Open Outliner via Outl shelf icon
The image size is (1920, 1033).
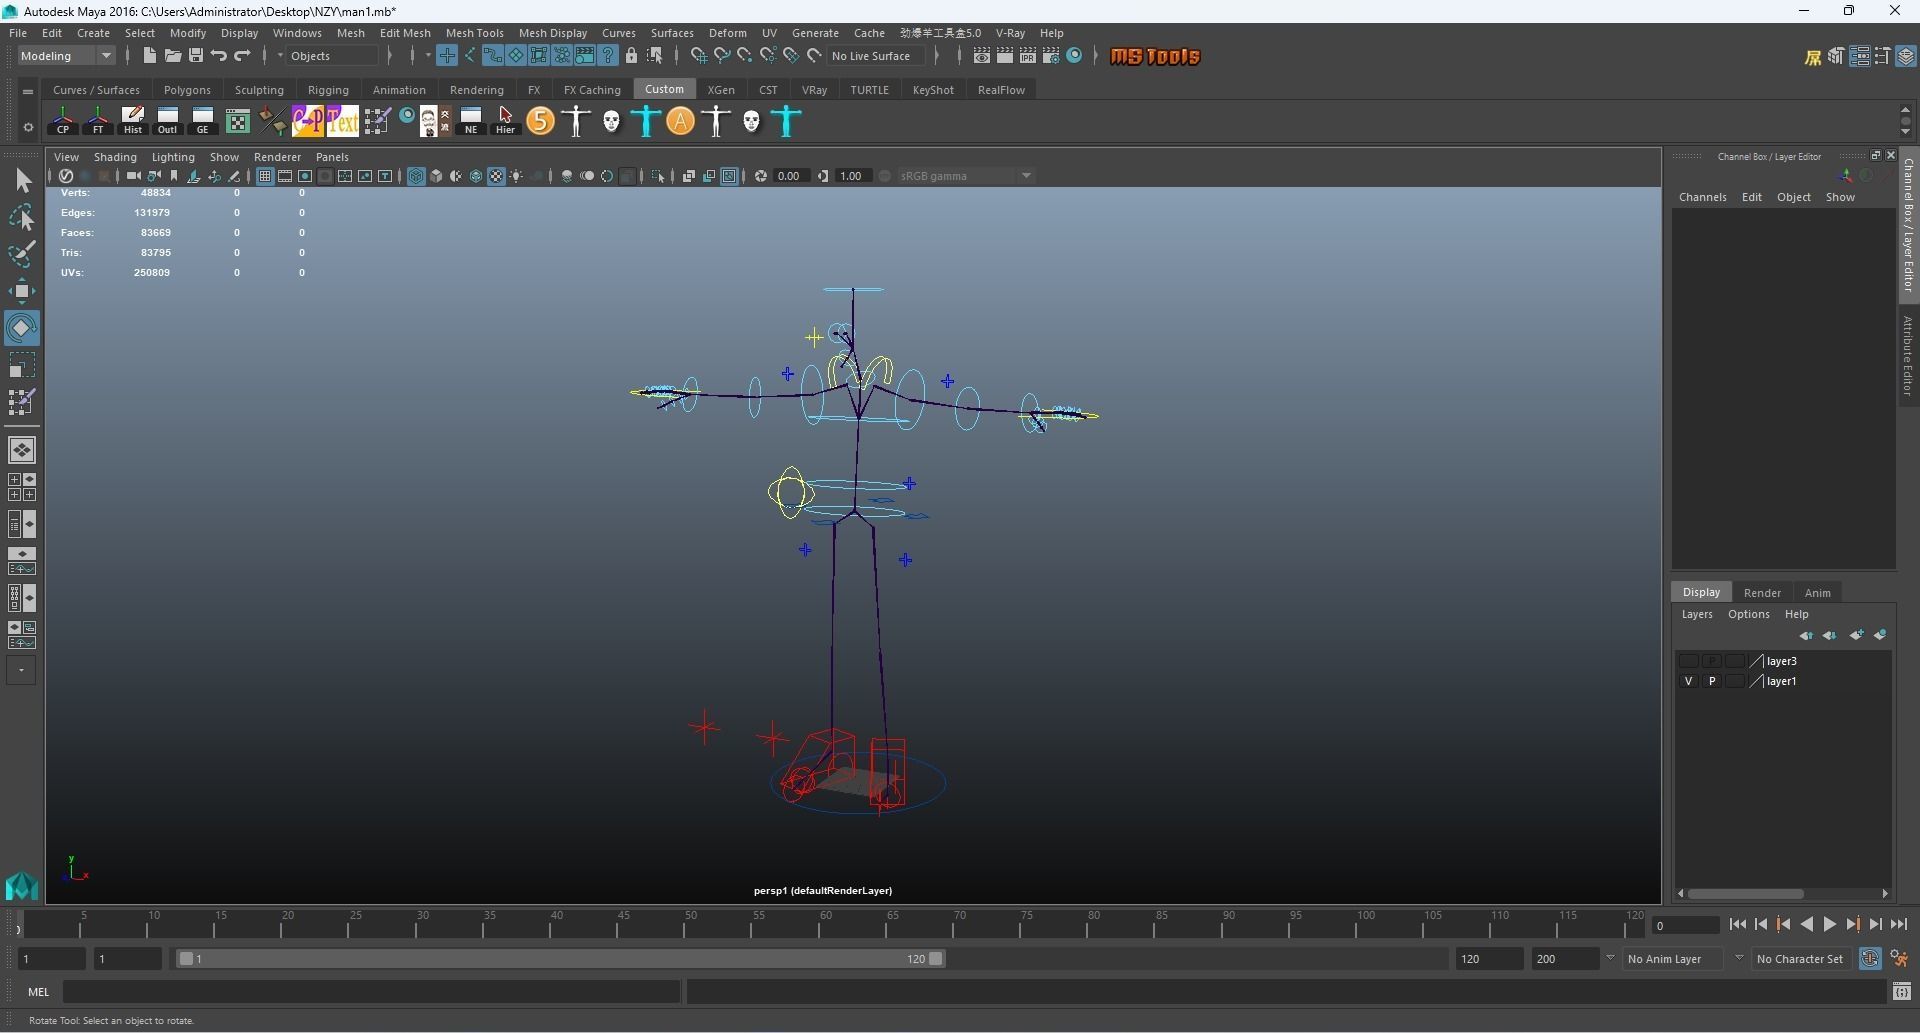[x=168, y=121]
